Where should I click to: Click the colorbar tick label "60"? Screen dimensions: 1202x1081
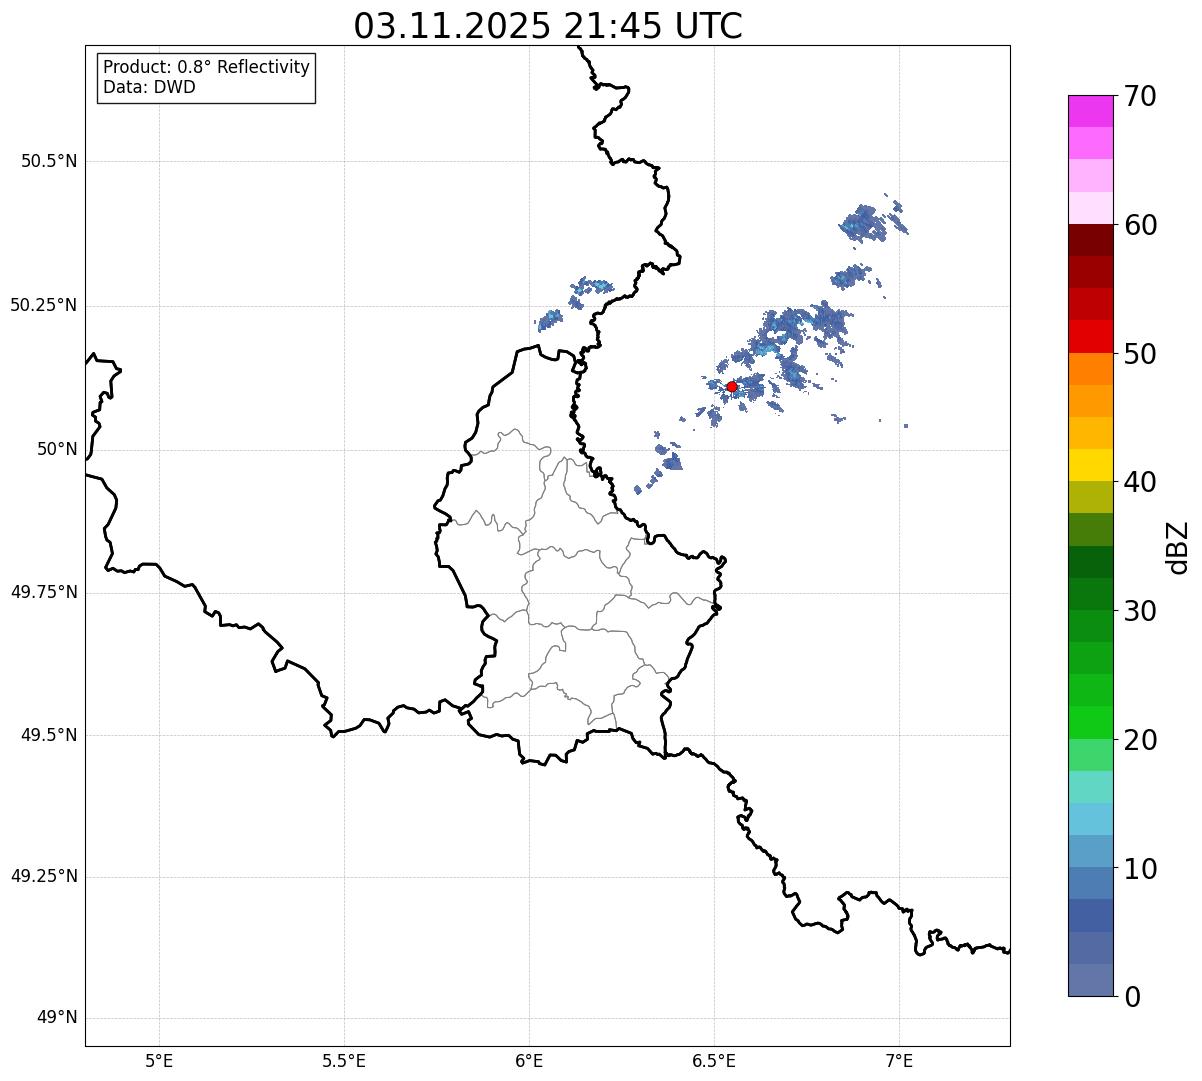[1140, 225]
